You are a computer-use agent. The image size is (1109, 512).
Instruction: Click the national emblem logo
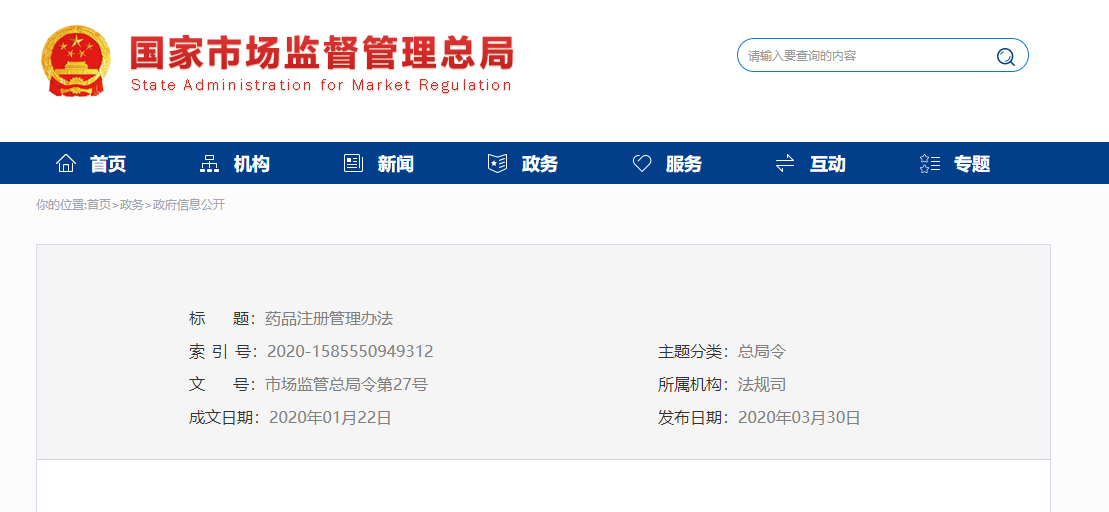click(76, 60)
